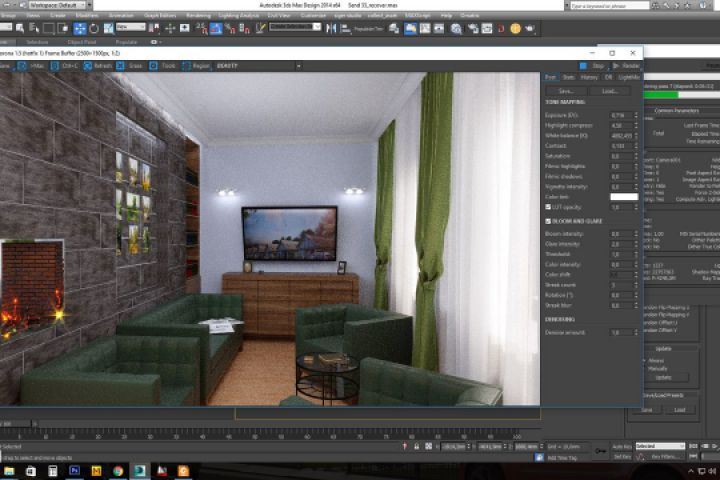Click Ctrl+C copy in the frame buffer
The height and width of the screenshot is (480, 720).
(64, 66)
